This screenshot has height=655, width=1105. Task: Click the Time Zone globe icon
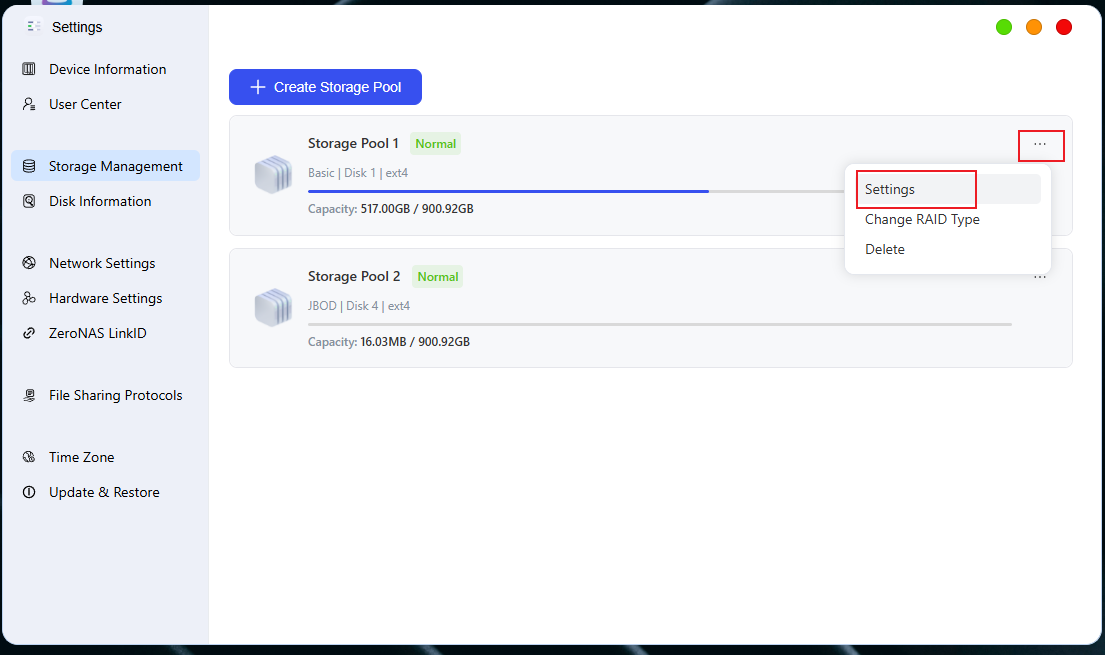tap(29, 457)
